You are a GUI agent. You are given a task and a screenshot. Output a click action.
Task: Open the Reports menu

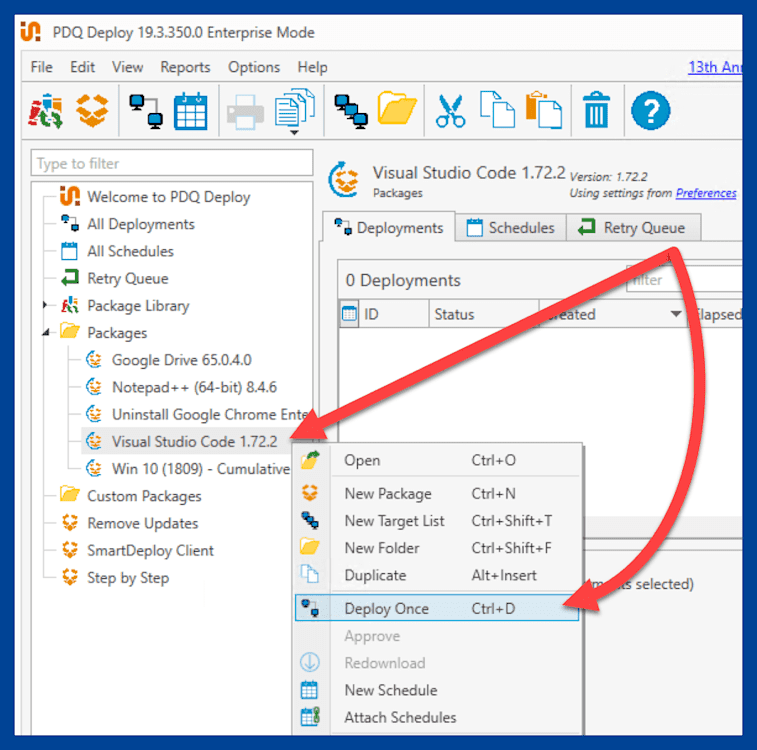pyautogui.click(x=185, y=67)
